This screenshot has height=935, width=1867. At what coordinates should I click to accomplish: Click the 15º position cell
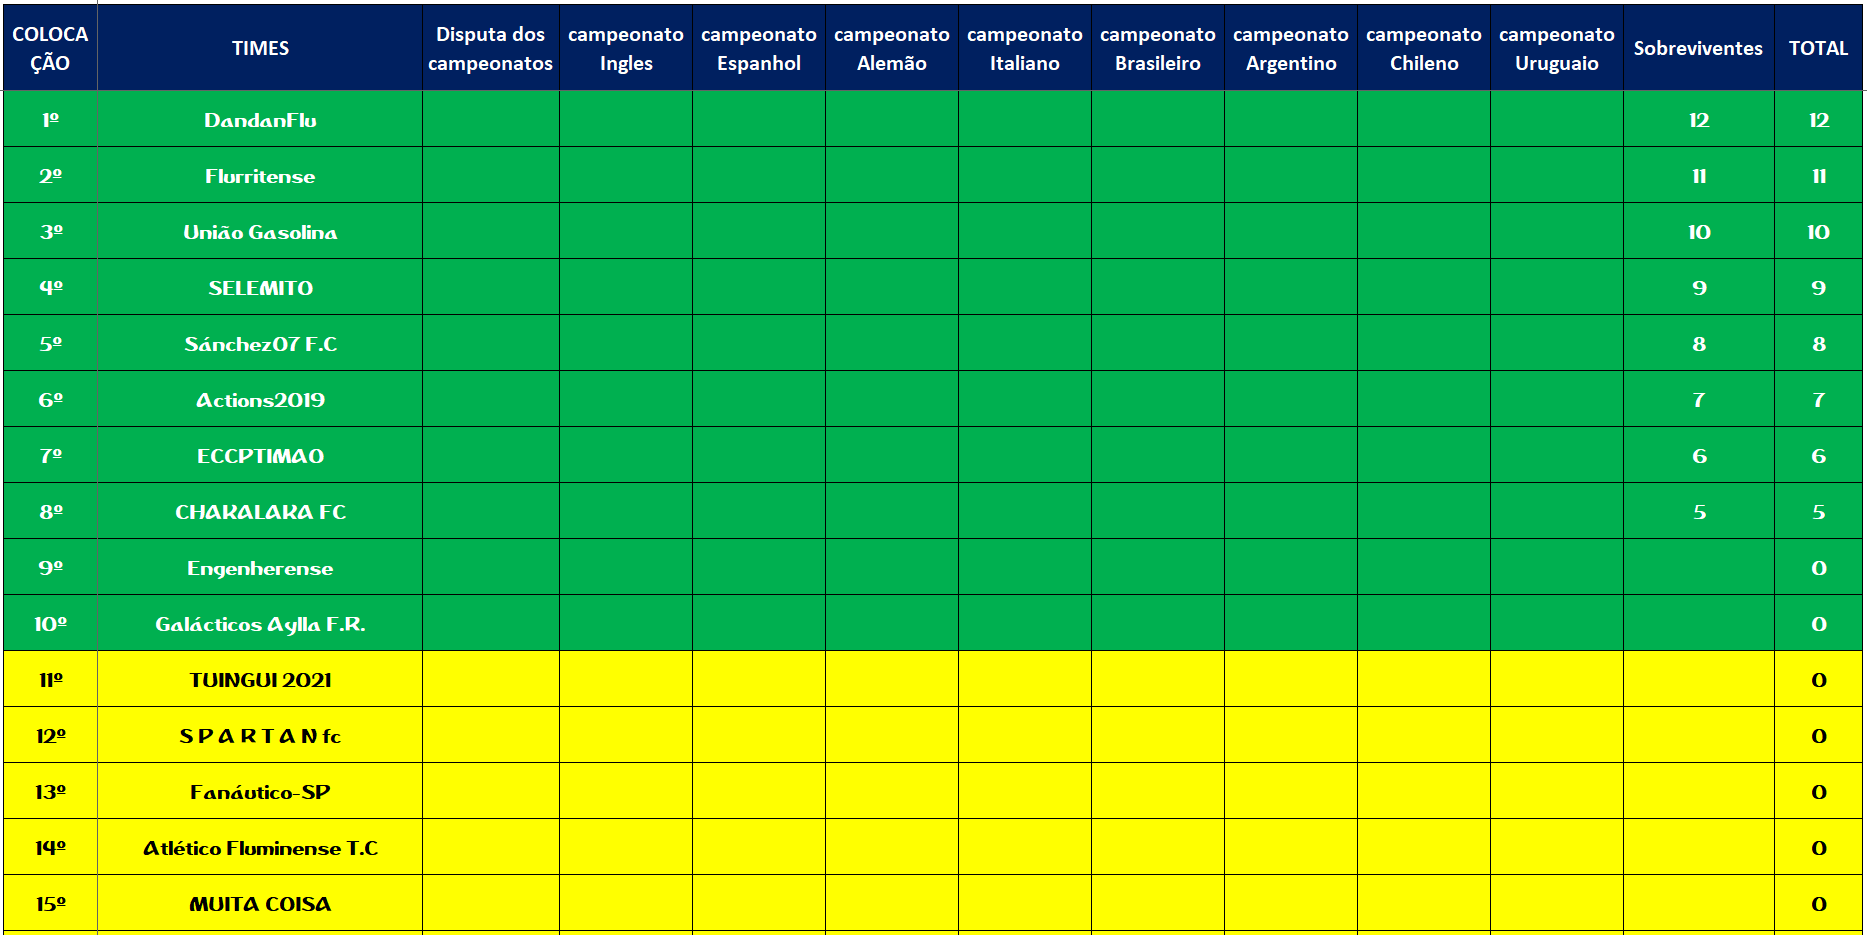coord(50,904)
